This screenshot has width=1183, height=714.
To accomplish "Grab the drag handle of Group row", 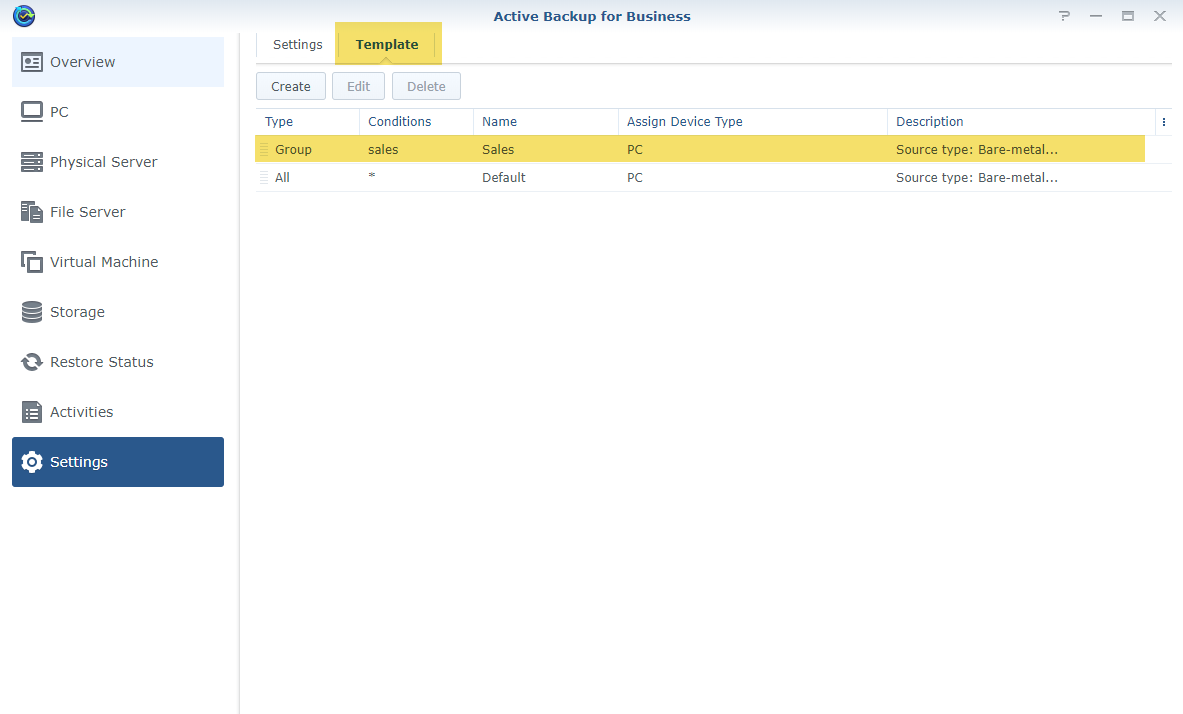I will point(263,149).
